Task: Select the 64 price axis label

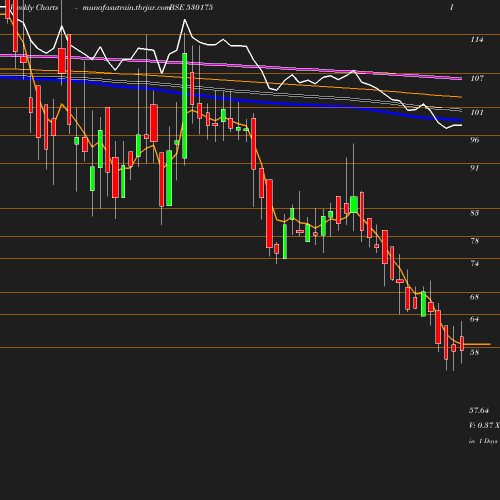Action: pos(475,319)
